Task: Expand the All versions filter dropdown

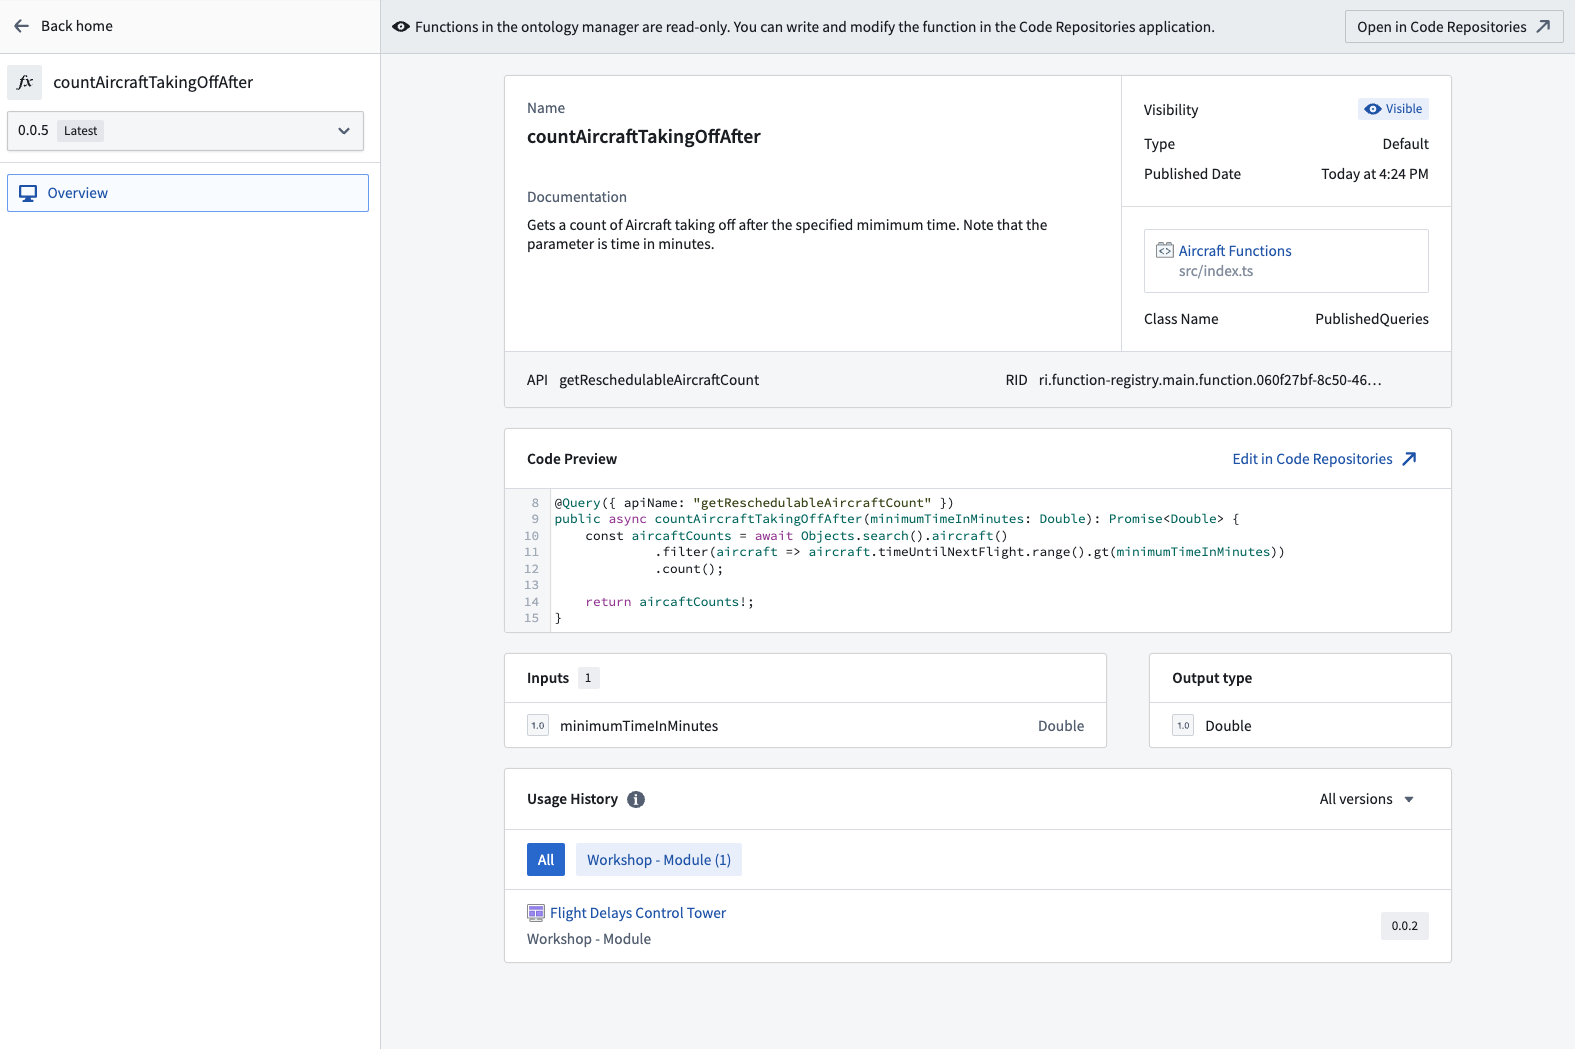Action: coord(1366,799)
